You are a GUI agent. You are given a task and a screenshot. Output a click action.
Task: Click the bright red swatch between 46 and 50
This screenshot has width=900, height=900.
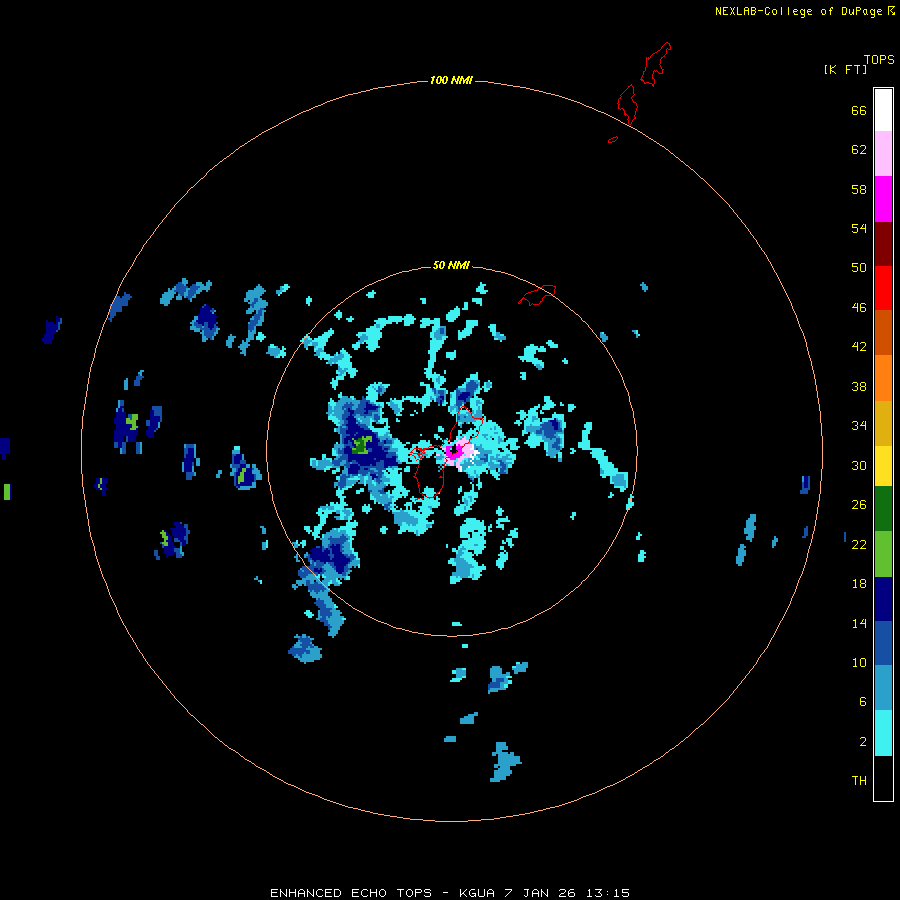[883, 288]
